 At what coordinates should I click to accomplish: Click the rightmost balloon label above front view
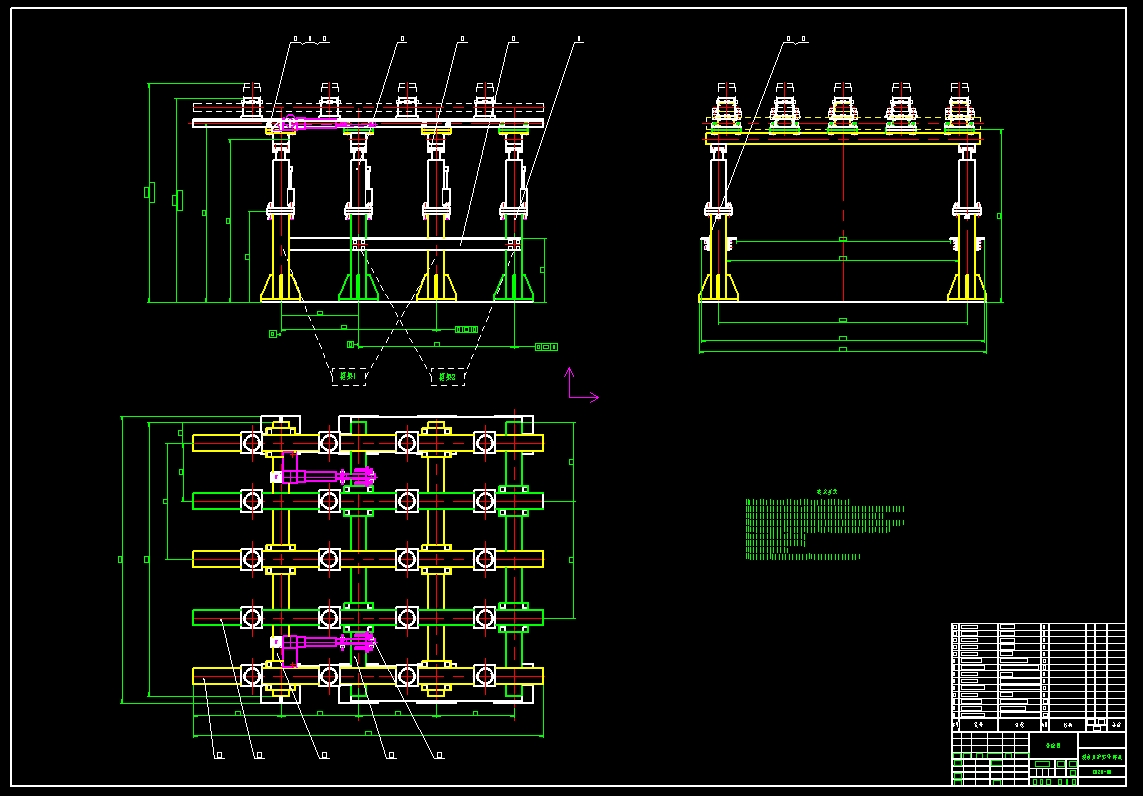[x=579, y=39]
